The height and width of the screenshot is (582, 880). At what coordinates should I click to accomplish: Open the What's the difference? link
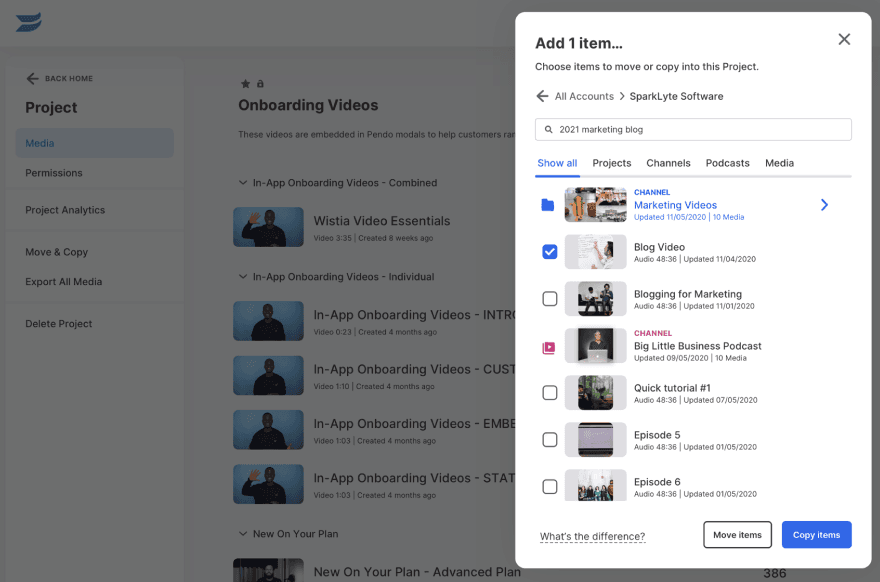pos(592,537)
